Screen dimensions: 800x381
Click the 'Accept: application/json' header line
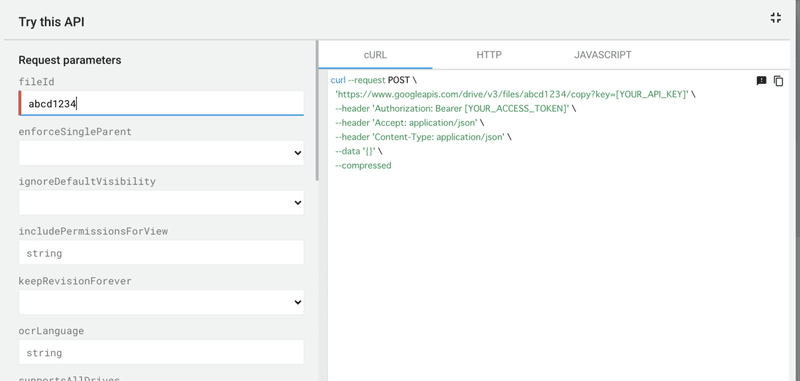pyautogui.click(x=410, y=123)
